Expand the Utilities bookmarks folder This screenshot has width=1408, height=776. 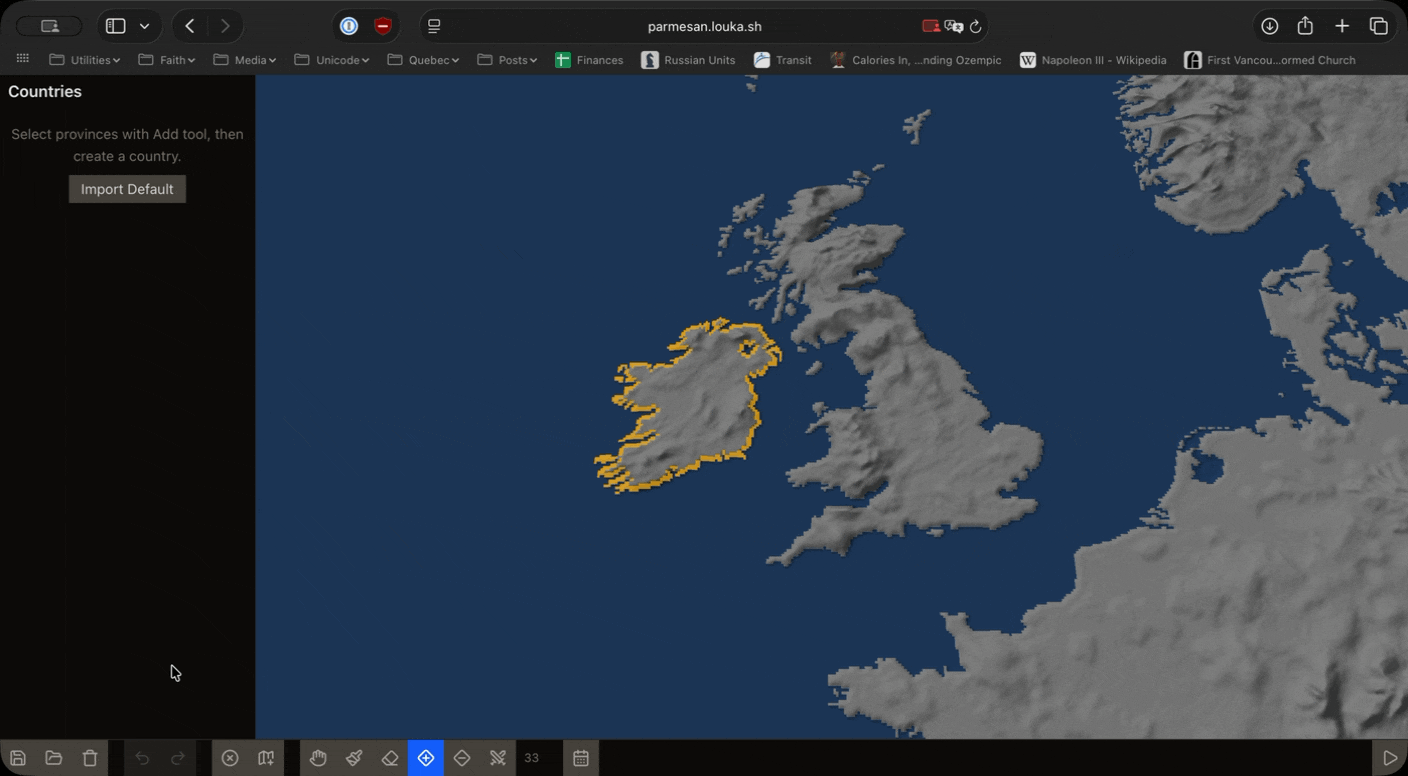85,60
